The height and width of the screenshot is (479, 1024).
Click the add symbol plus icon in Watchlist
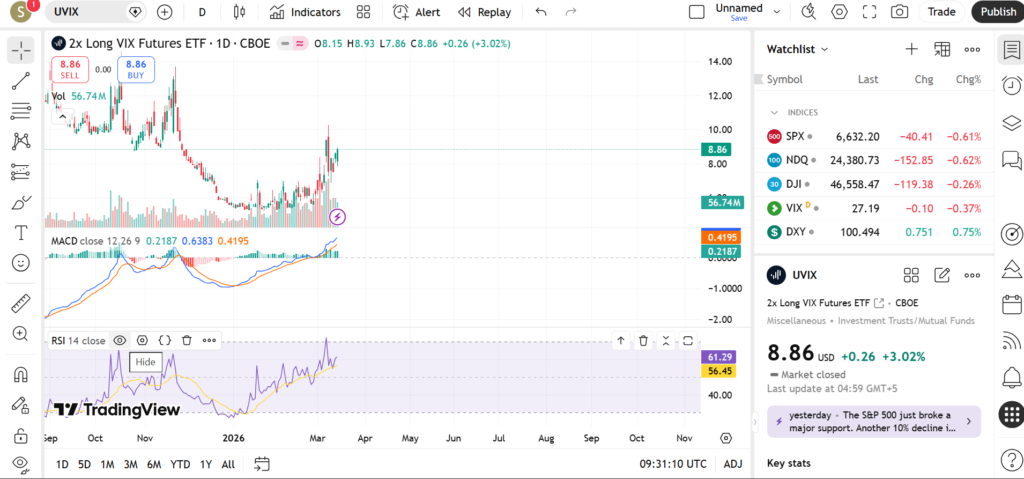coord(911,49)
